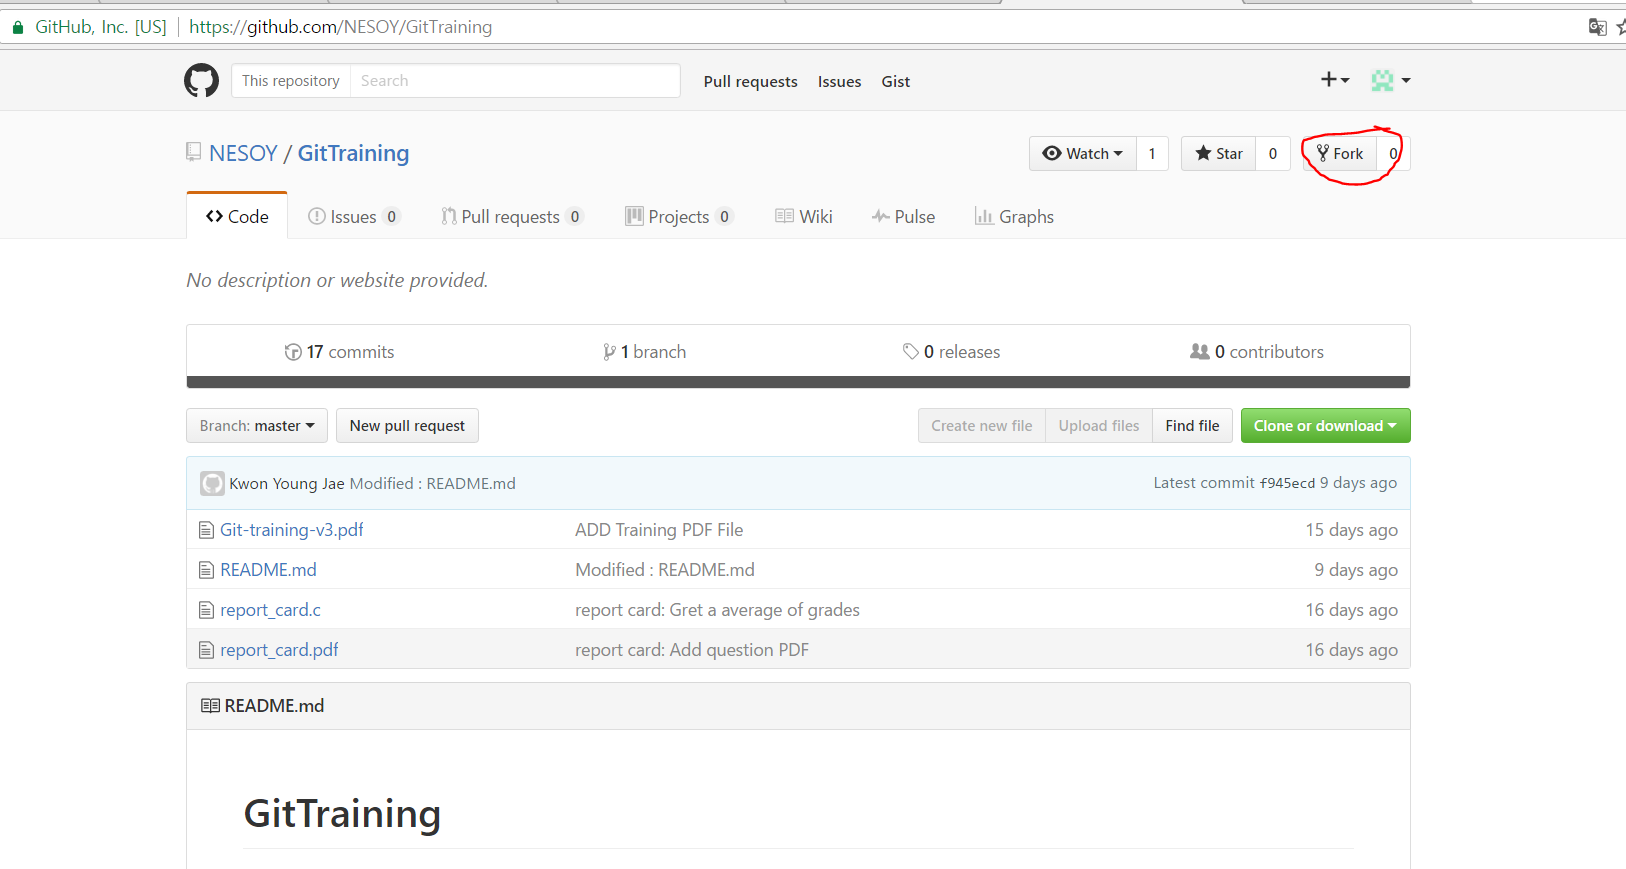Click the file icon next to README.md row
Viewport: 1626px width, 869px height.
pyautogui.click(x=206, y=570)
